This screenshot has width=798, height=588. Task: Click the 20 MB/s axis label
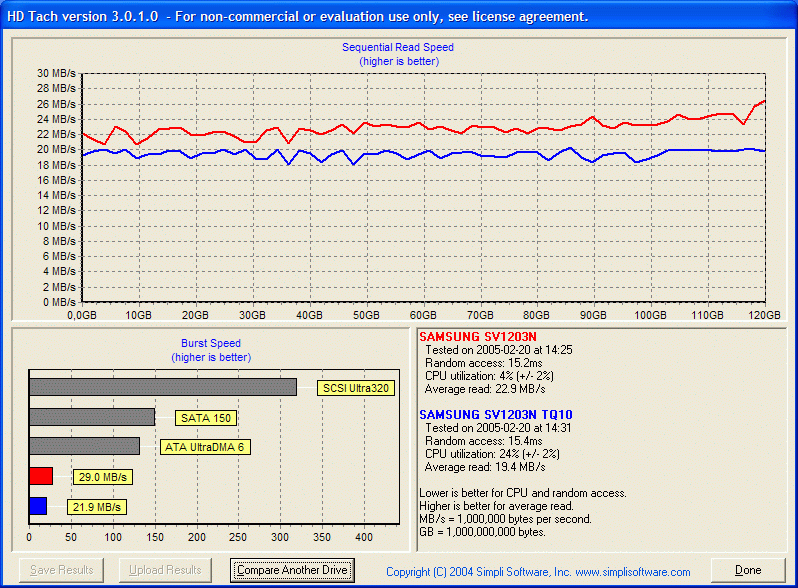(x=56, y=149)
